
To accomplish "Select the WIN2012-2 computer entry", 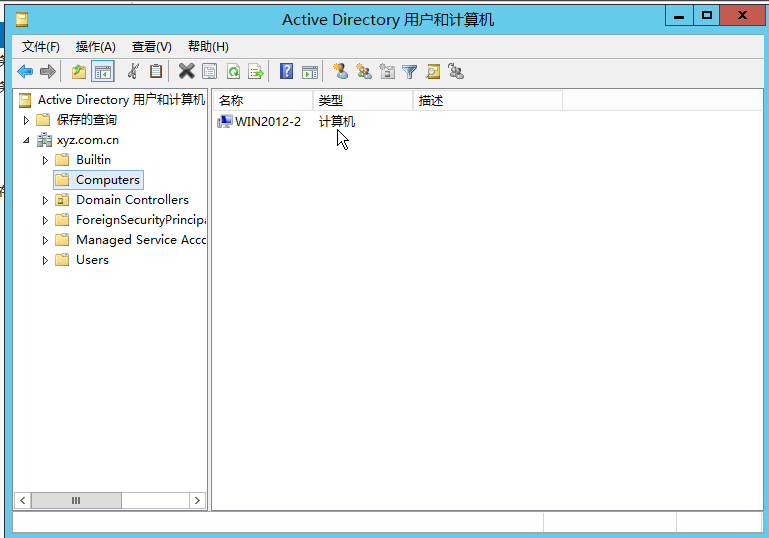I will pos(268,122).
